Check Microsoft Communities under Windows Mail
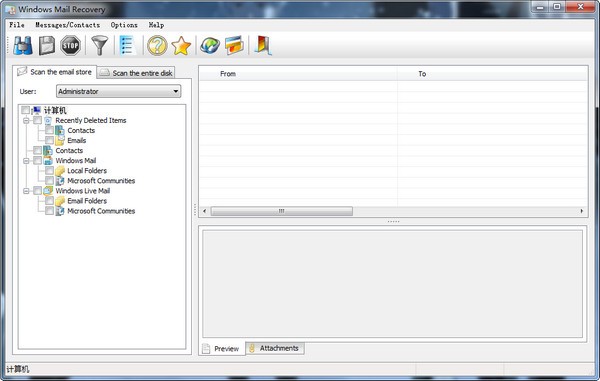Screen dimensions: 600x381 click(x=49, y=181)
